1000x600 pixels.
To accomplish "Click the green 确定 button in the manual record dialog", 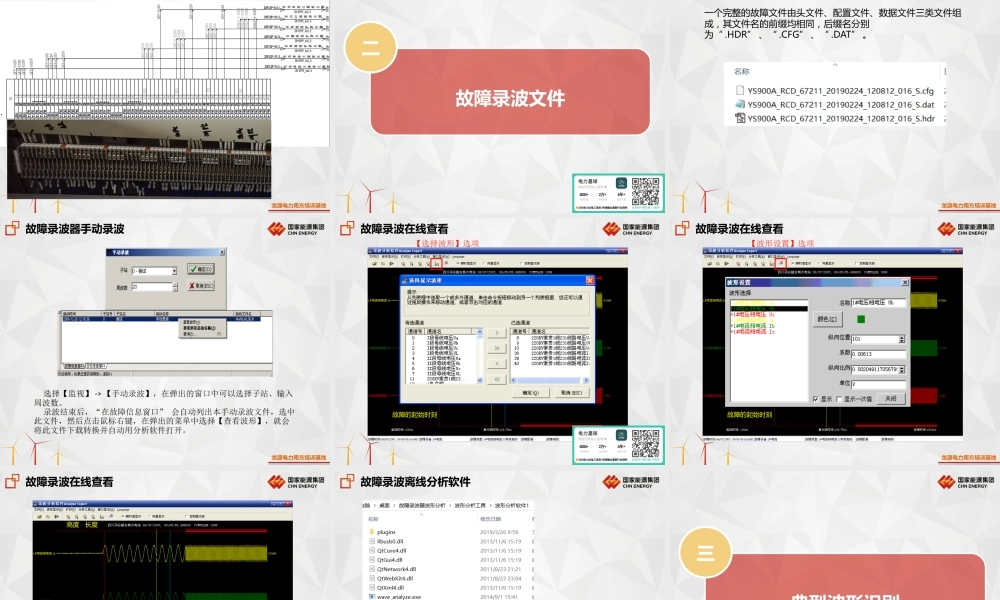I will tap(200, 269).
